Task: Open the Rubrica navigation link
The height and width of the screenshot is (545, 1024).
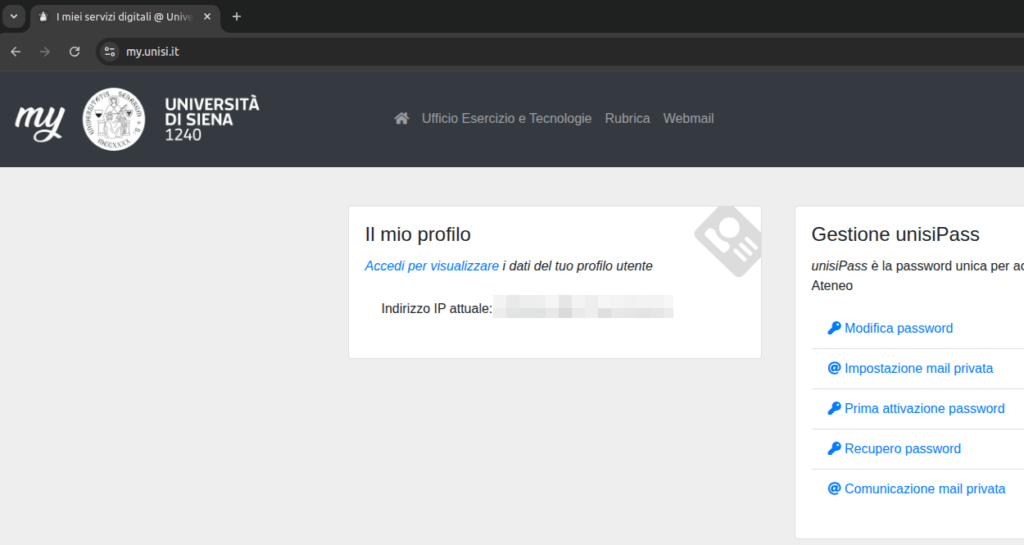Action: click(627, 118)
